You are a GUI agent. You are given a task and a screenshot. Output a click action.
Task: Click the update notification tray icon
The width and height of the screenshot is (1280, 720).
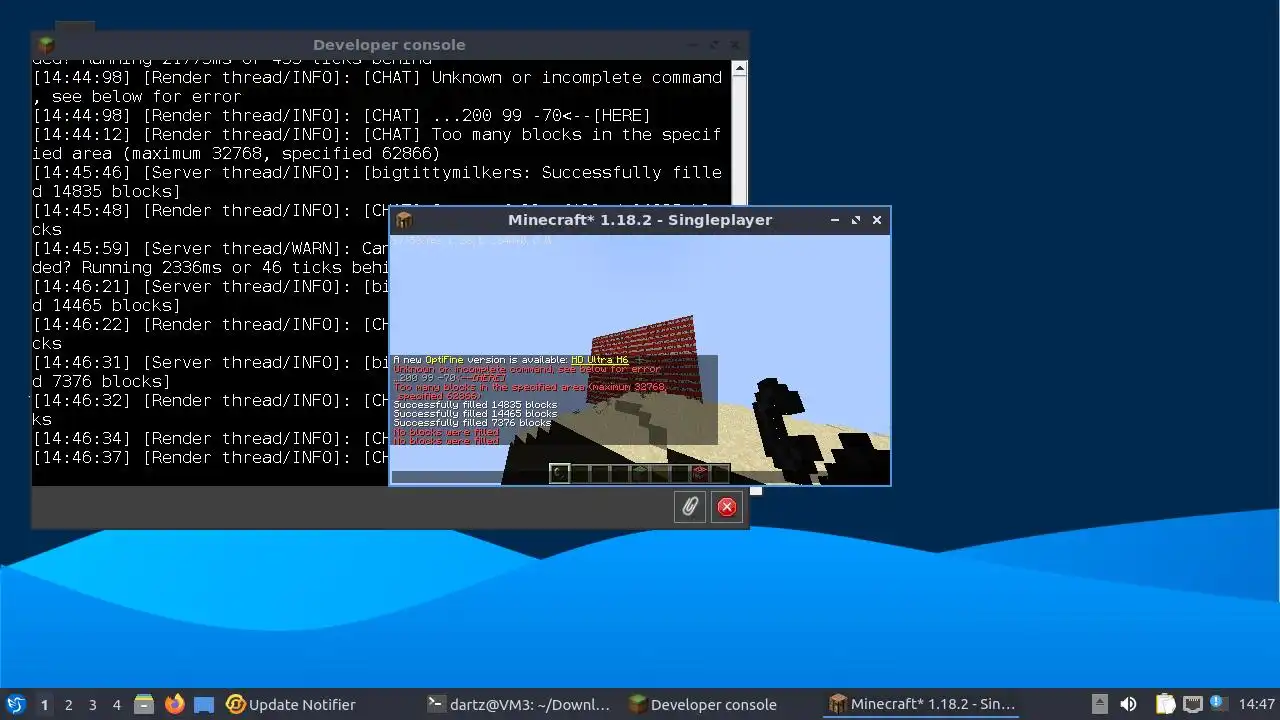1217,703
